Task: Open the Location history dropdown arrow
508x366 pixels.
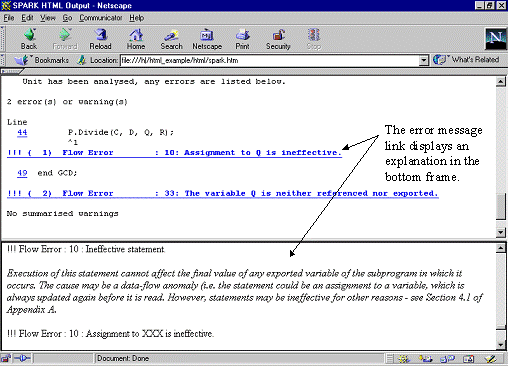Action: 423,60
